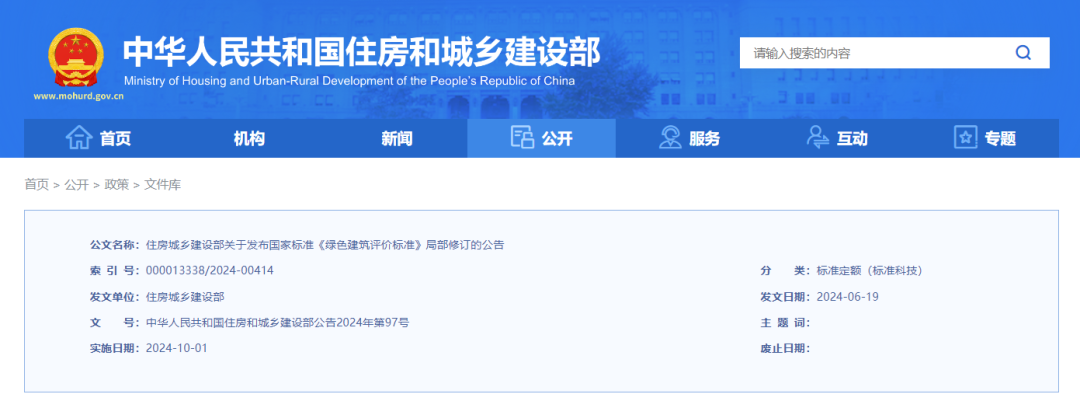Image resolution: width=1080 pixels, height=415 pixels.
Task: Open the 新闻 navigation menu
Action: point(396,138)
